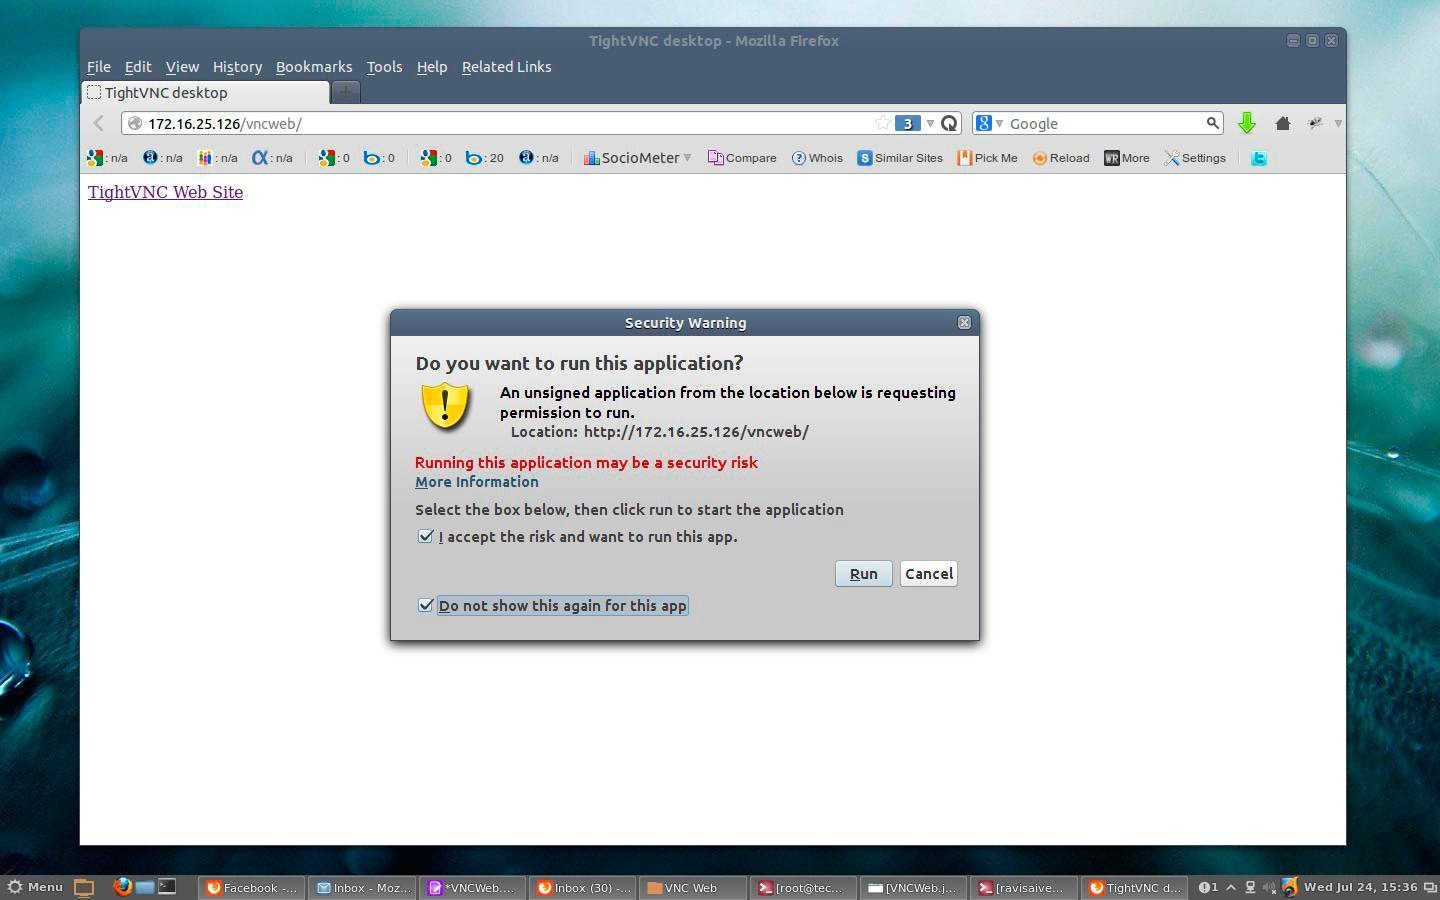Viewport: 1440px width, 900px height.
Task: Click the search magnifier in the Google box
Action: 1212,123
